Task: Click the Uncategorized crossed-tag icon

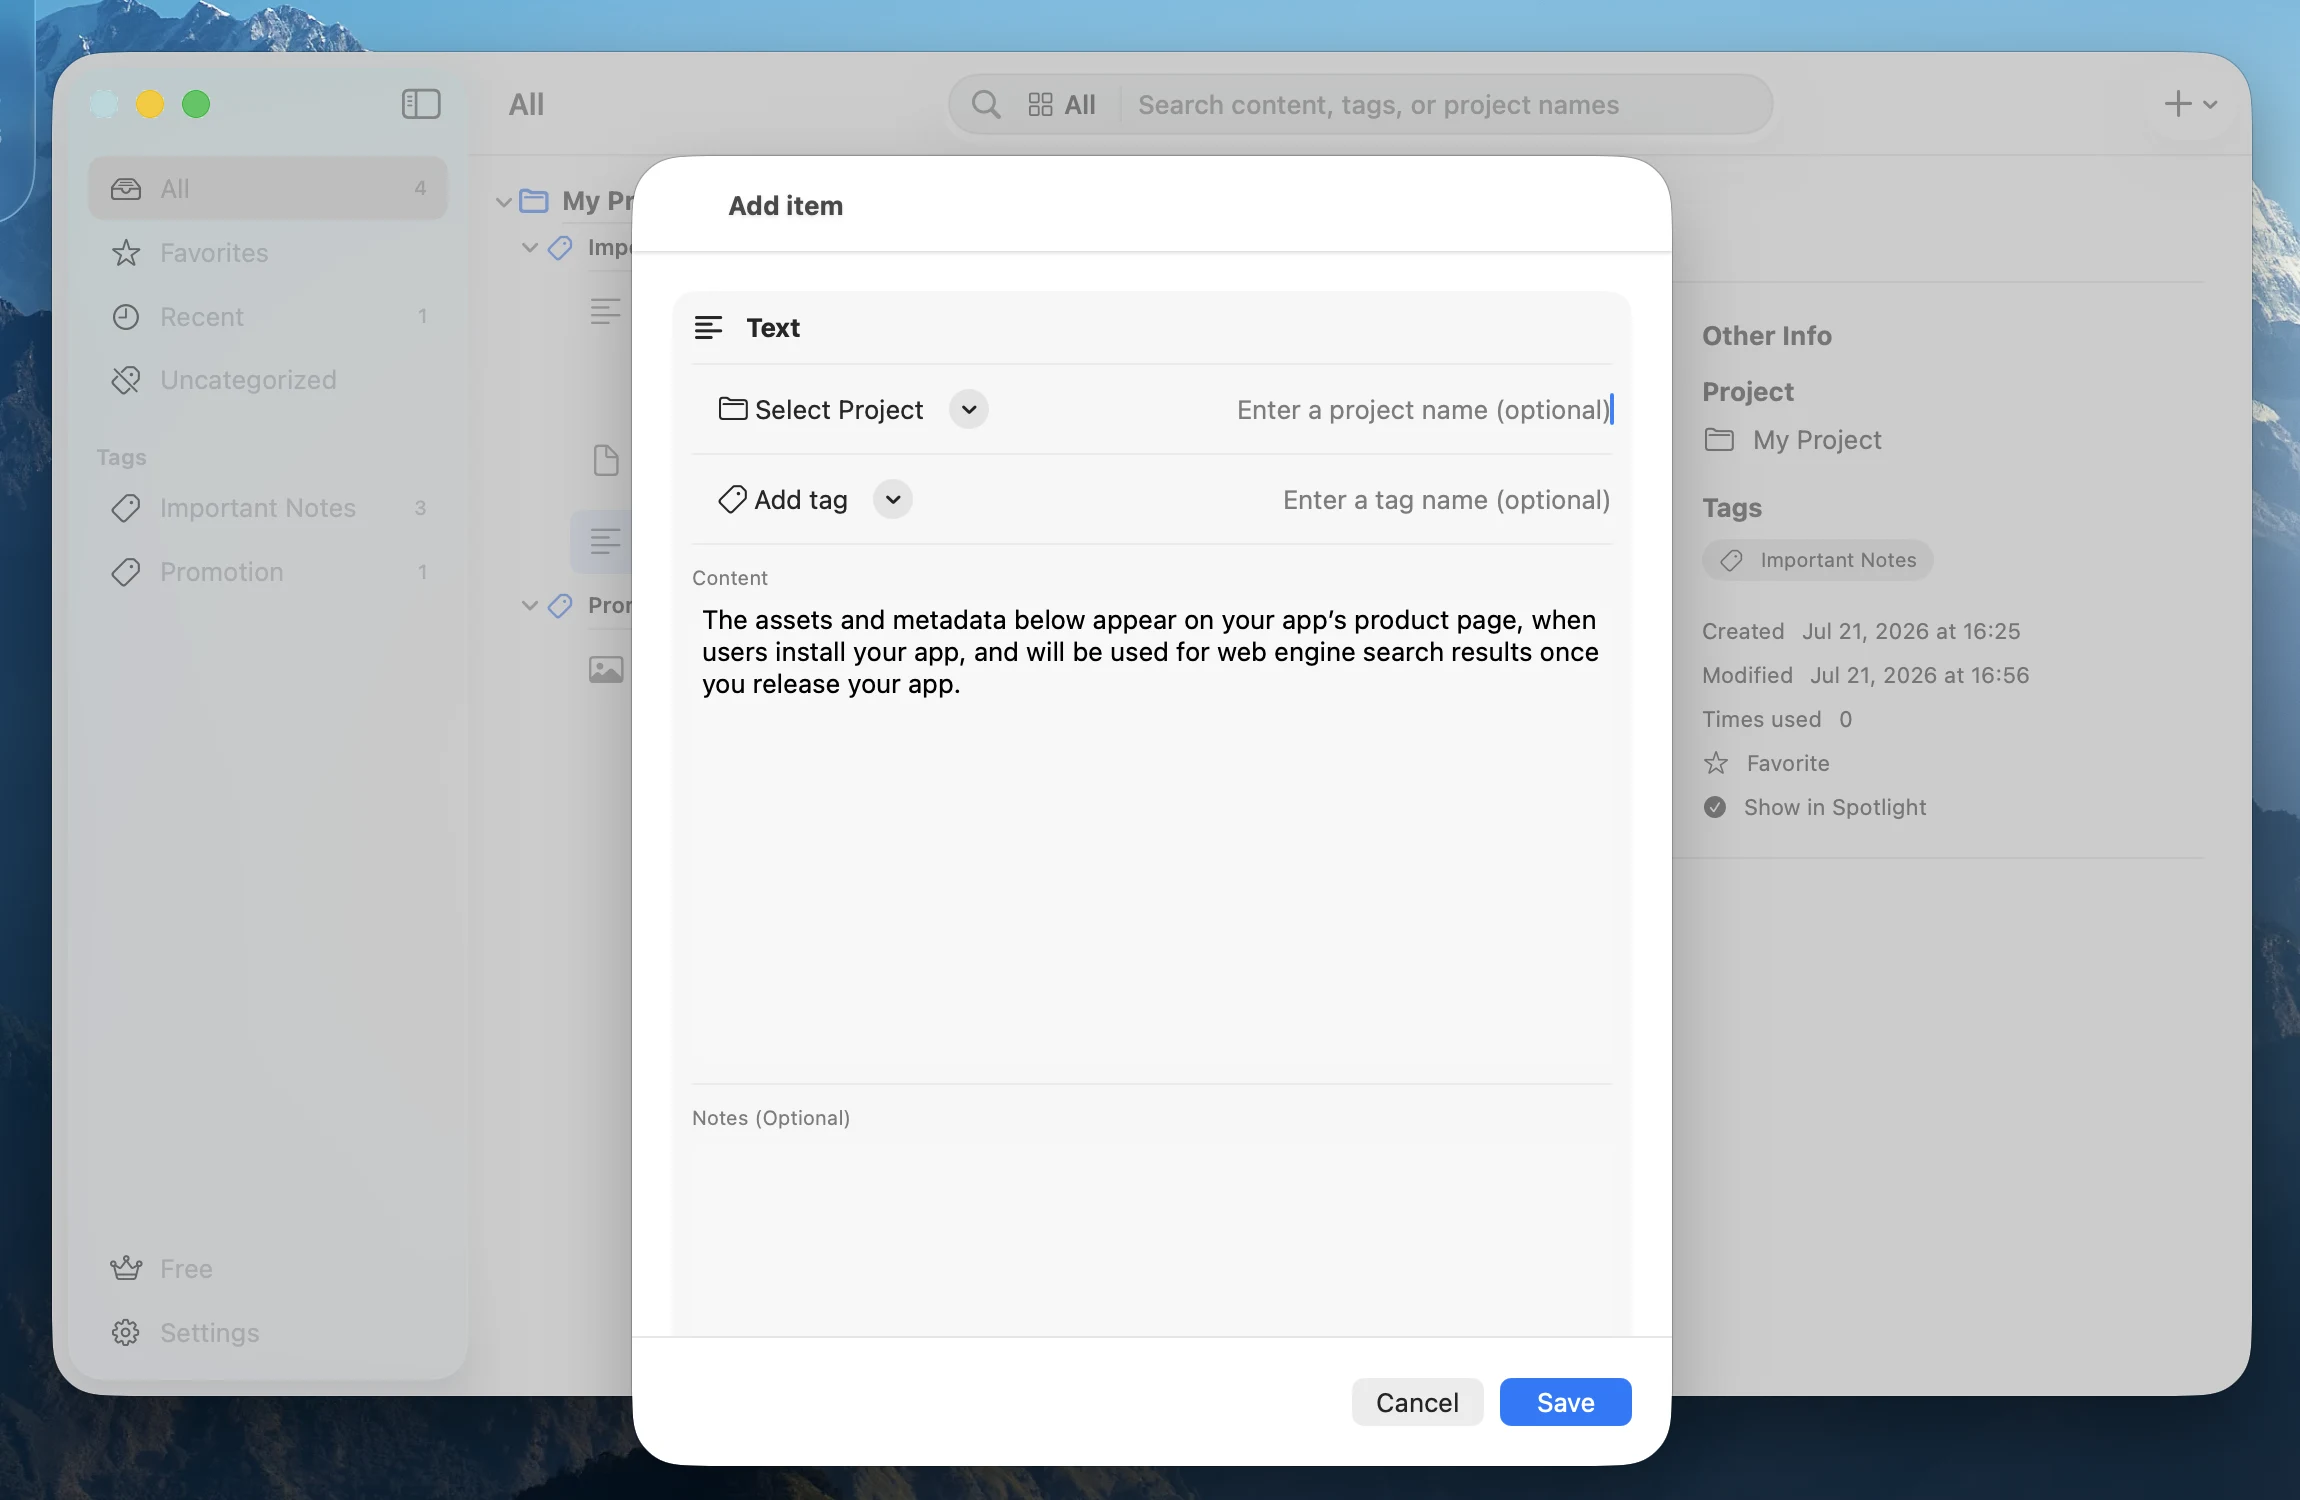Action: point(126,380)
